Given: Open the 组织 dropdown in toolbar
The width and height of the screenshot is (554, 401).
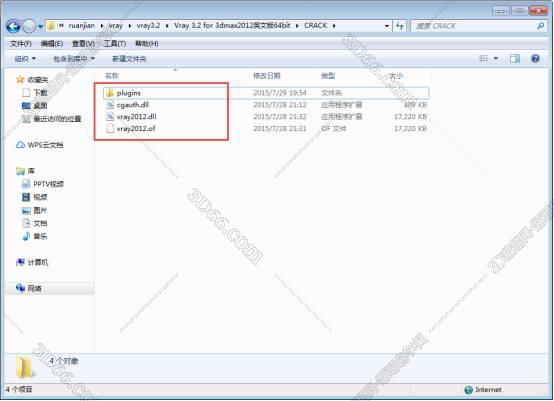Looking at the screenshot, I should pos(25,59).
